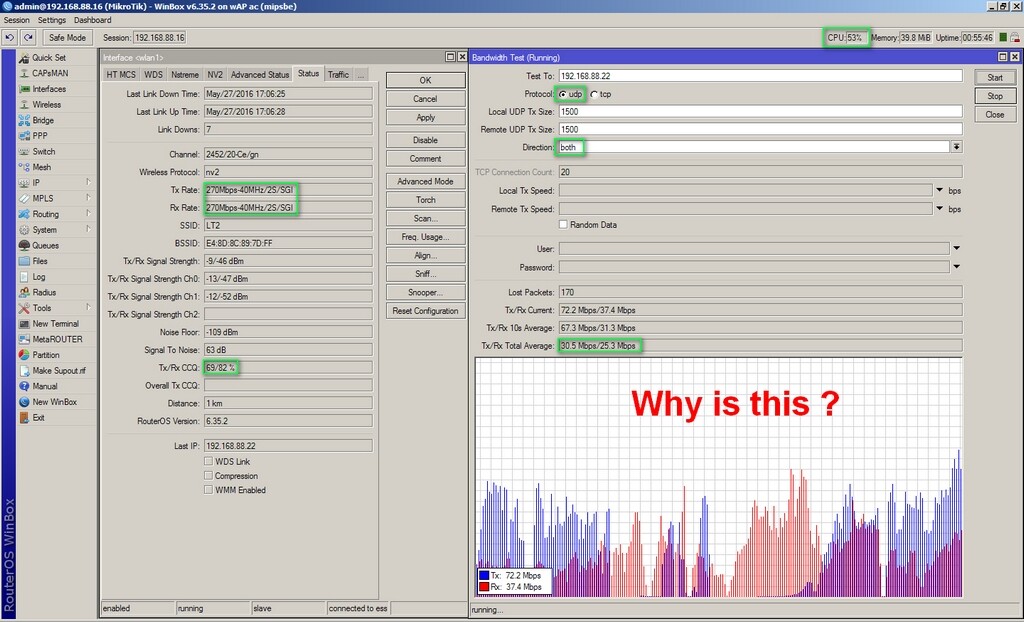Click Make Supout.rif in sidebar
Image resolution: width=1024 pixels, height=622 pixels.
[59, 370]
